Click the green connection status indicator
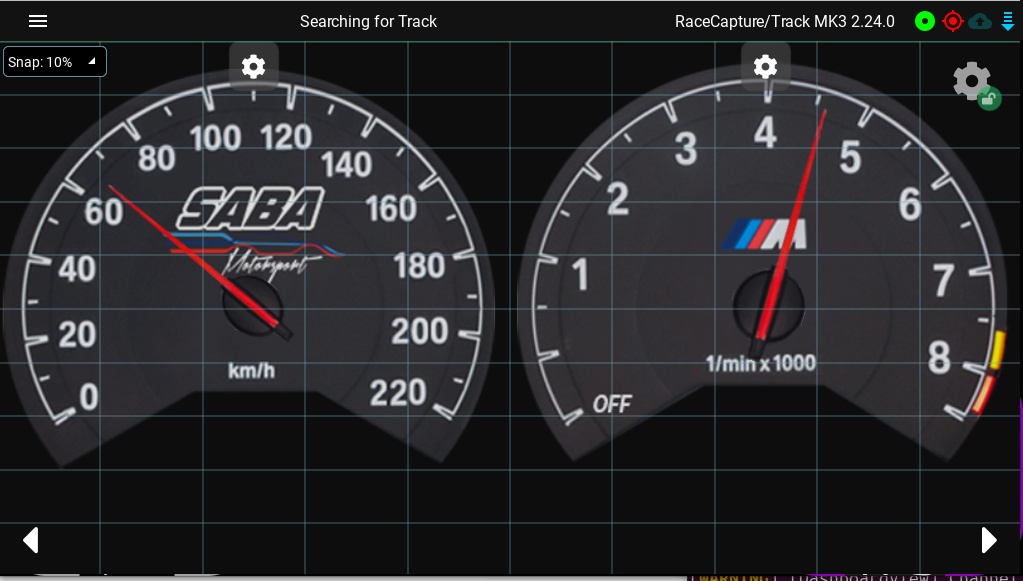The image size is (1023, 581). [924, 22]
